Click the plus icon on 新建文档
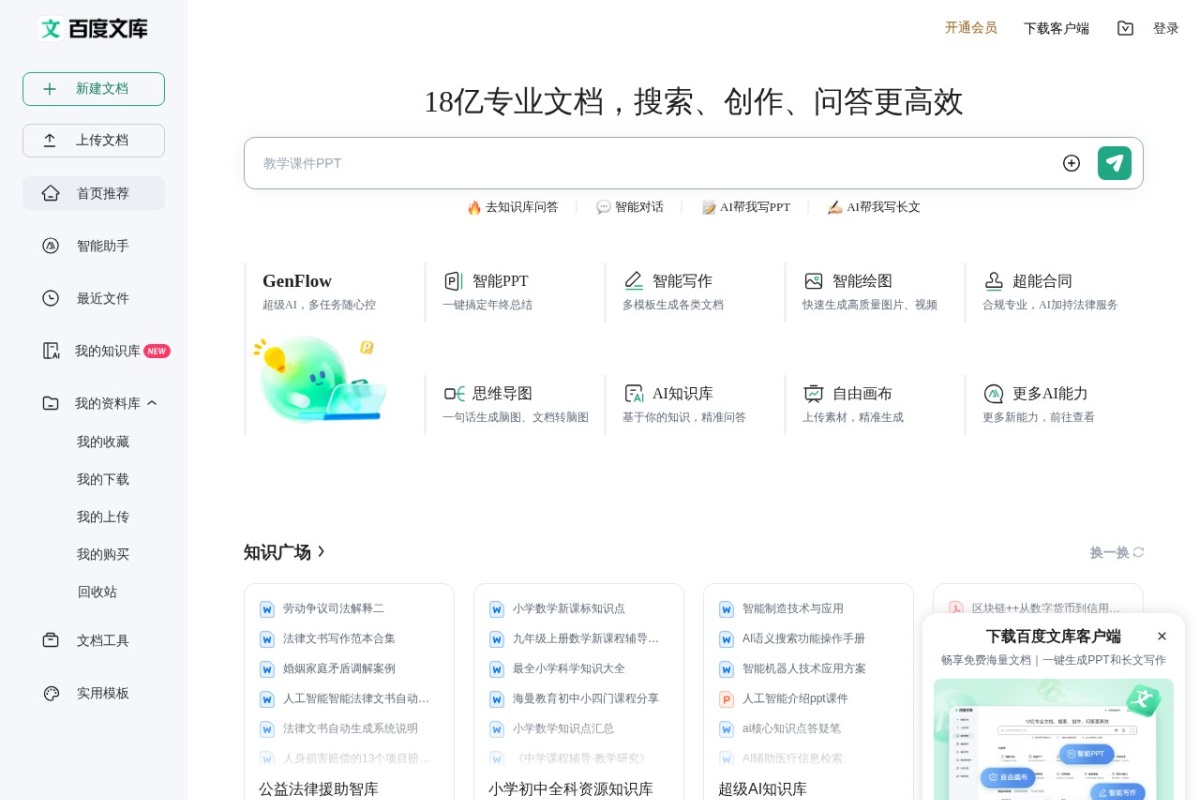 point(50,89)
